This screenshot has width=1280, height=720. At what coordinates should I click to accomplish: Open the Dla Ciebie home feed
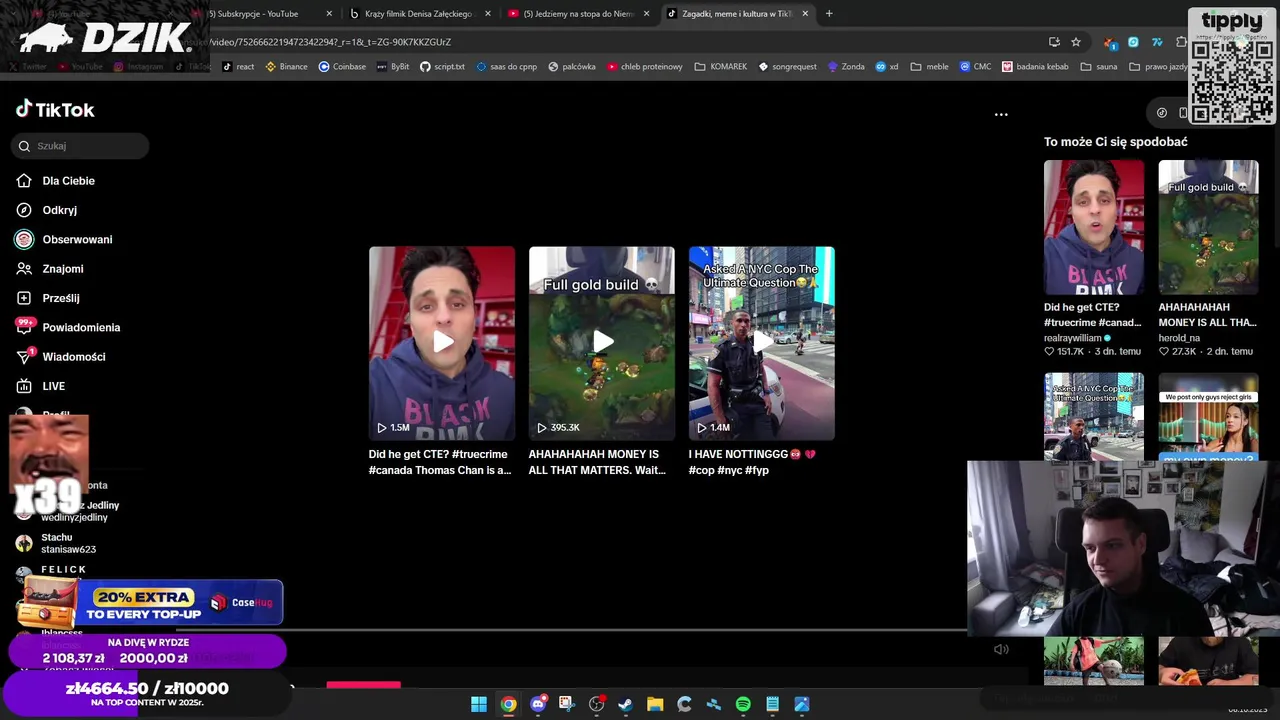[56, 181]
